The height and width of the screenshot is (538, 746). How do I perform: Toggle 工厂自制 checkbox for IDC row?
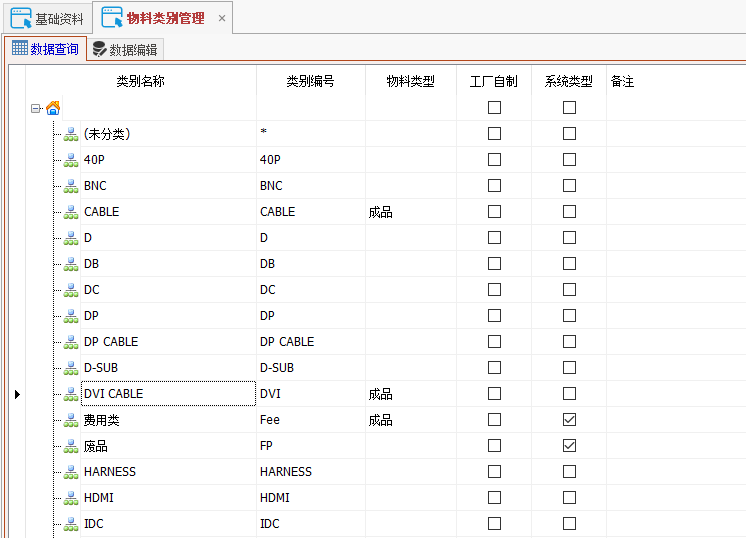coord(494,524)
